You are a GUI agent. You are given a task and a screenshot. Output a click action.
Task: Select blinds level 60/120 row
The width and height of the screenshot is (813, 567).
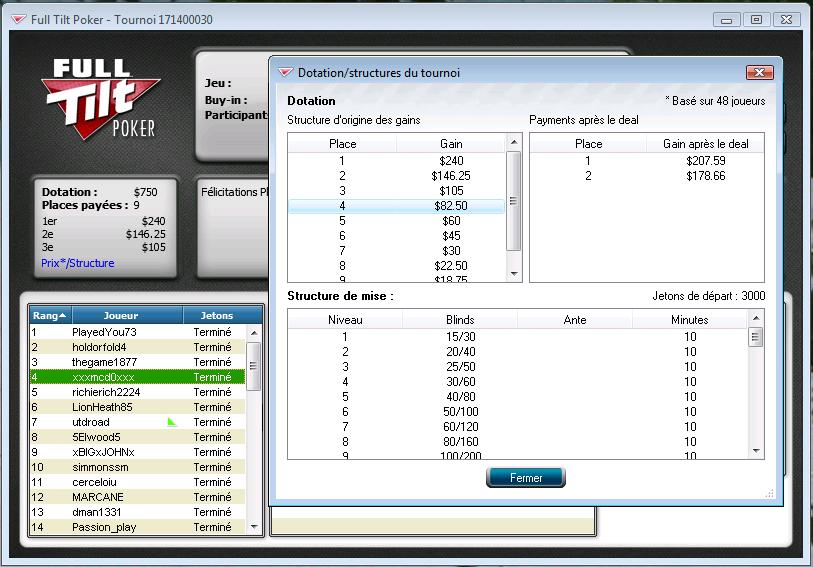(518, 427)
